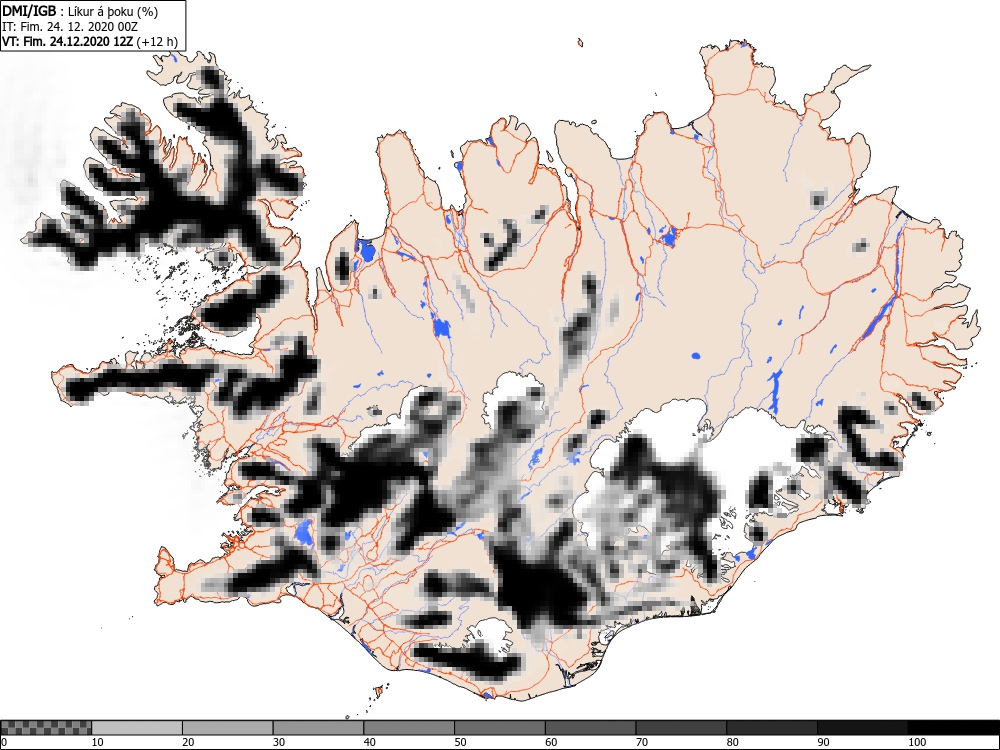1000x750 pixels.
Task: Pick the 20–30 gray legend swatch
Action: [228, 728]
